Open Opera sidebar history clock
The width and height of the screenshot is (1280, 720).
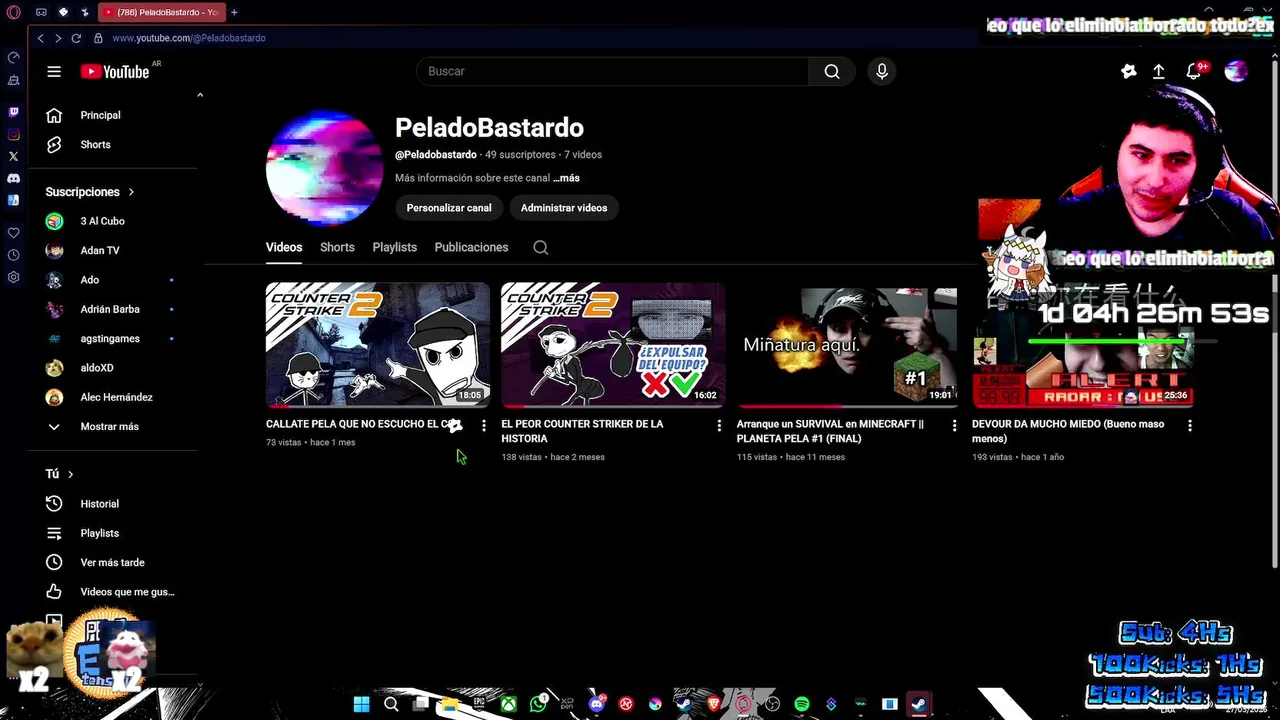coord(13,255)
